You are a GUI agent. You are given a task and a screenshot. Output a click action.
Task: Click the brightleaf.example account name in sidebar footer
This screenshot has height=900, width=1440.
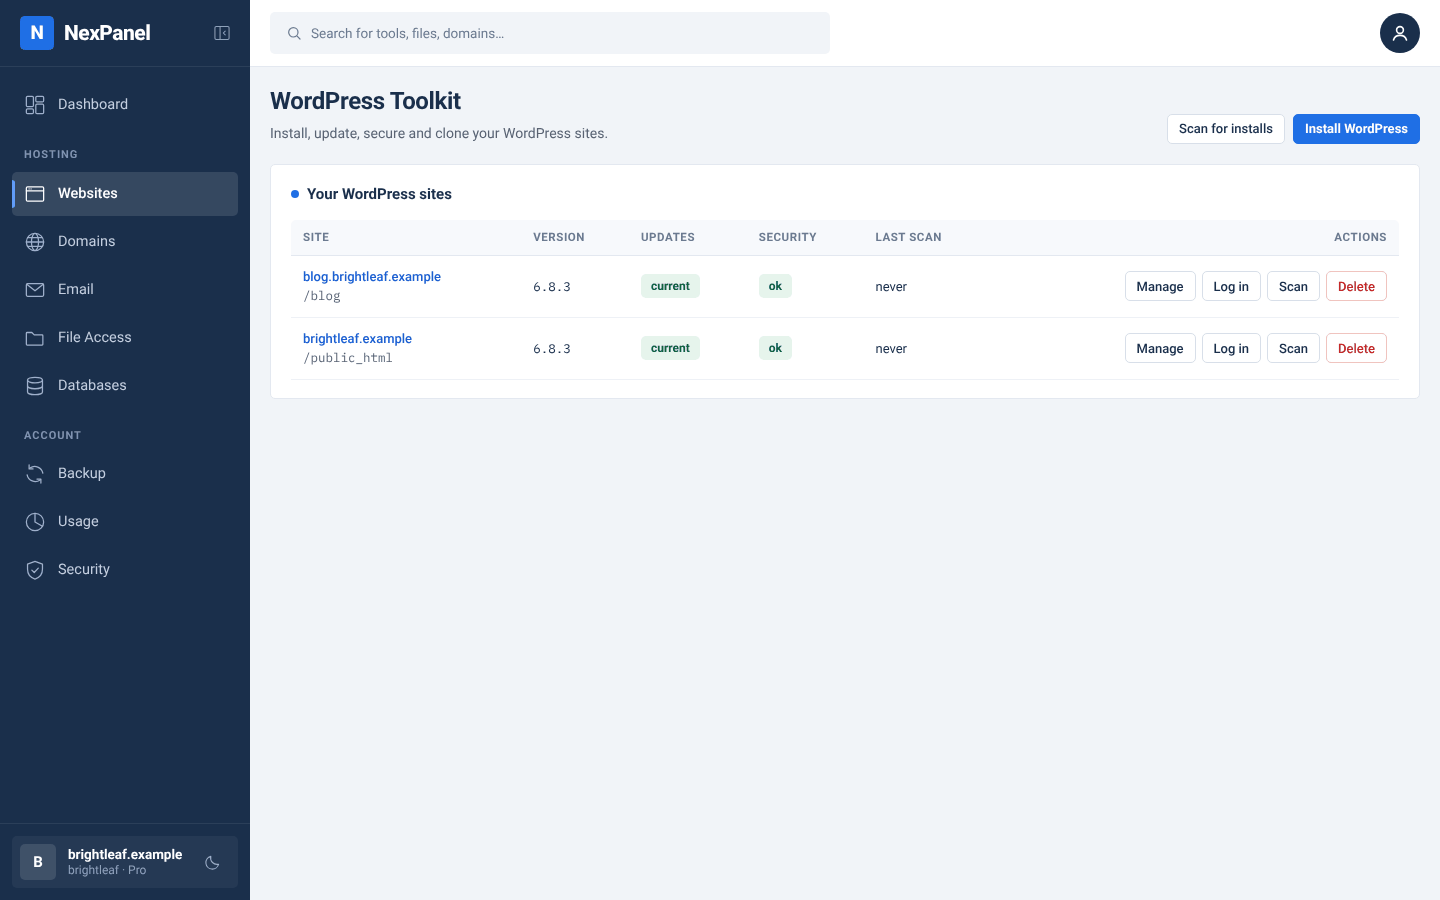(x=125, y=854)
